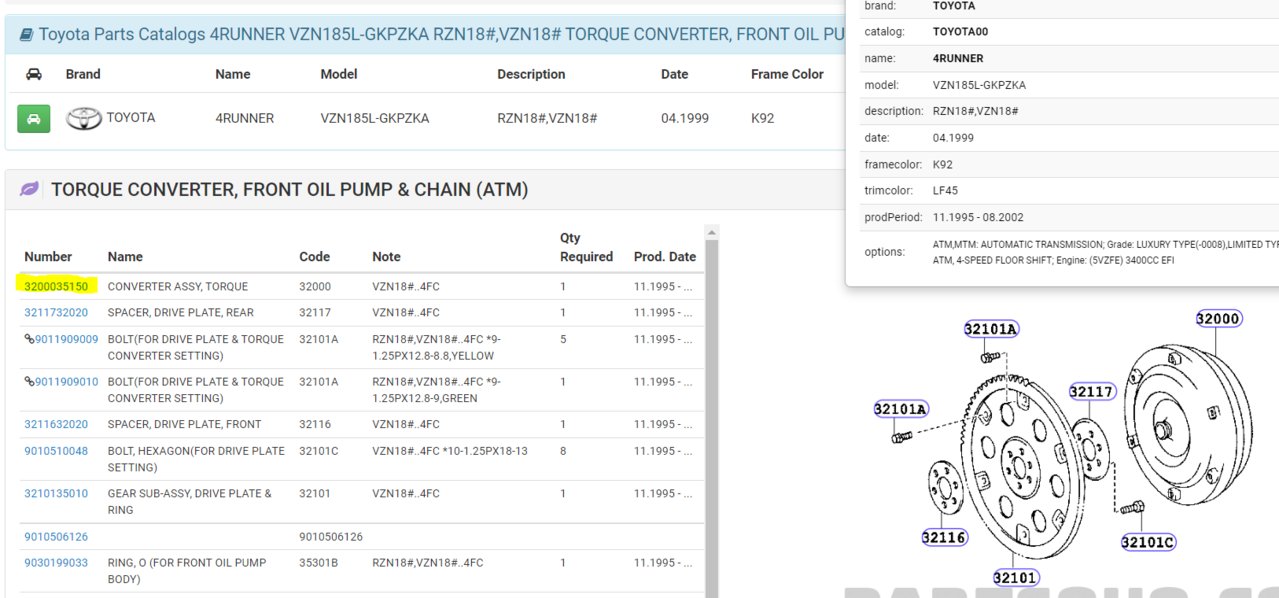Click the GEAR SUB-ASSY, DRIVE PLATE & RING cell

[x=190, y=501]
